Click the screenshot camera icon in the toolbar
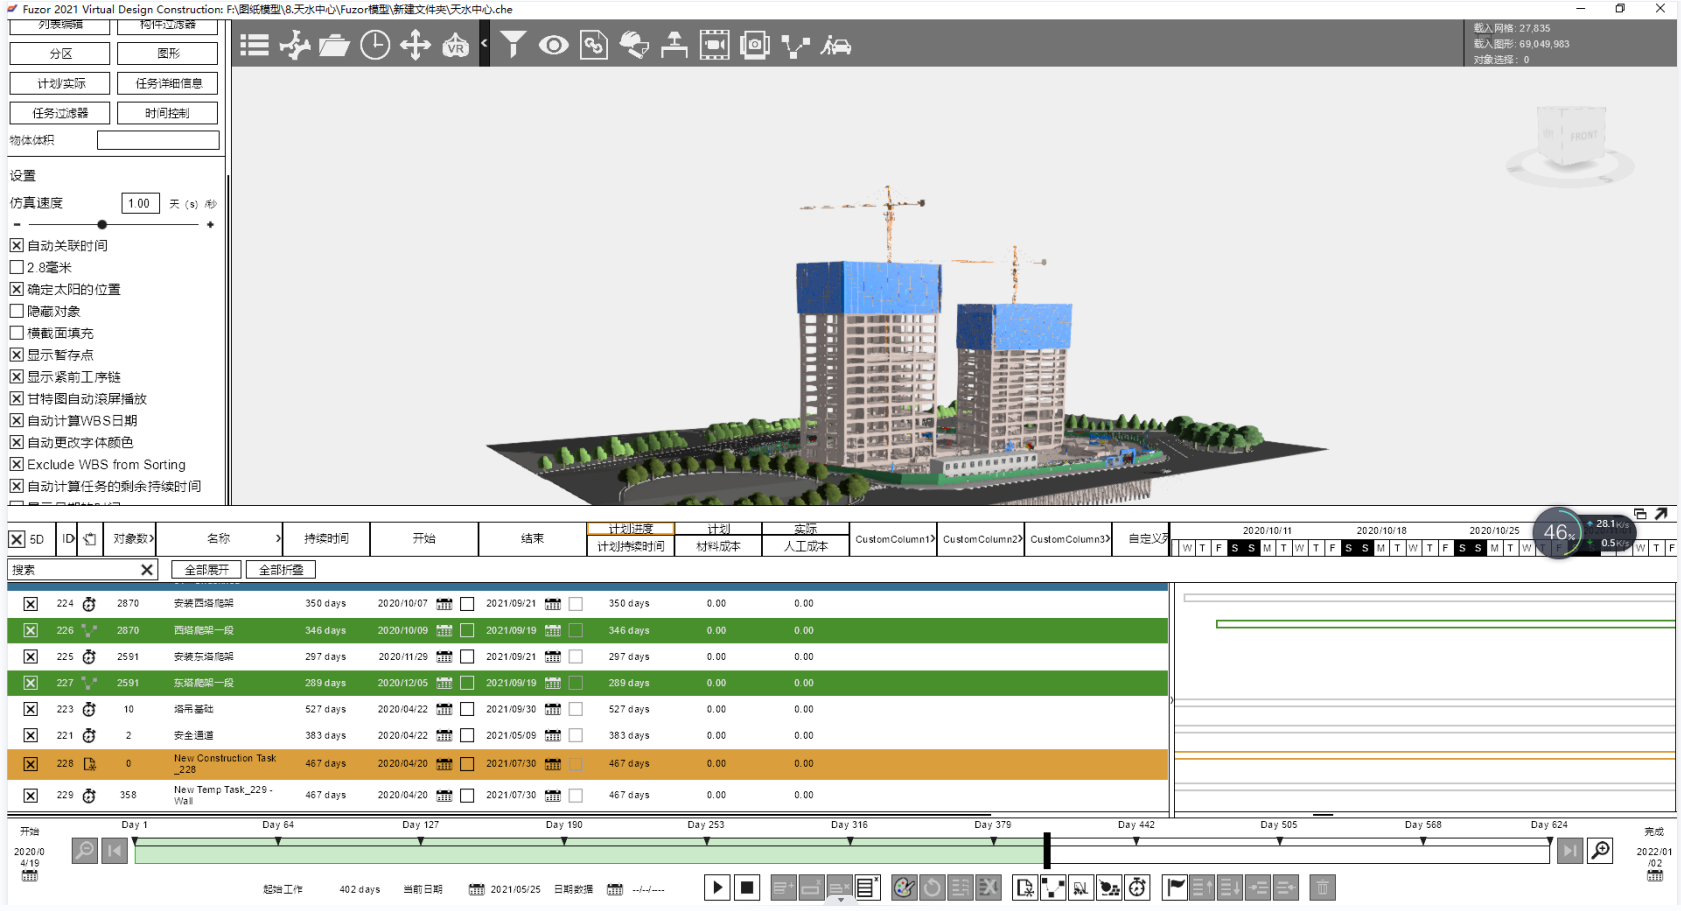This screenshot has width=1681, height=911. point(755,45)
